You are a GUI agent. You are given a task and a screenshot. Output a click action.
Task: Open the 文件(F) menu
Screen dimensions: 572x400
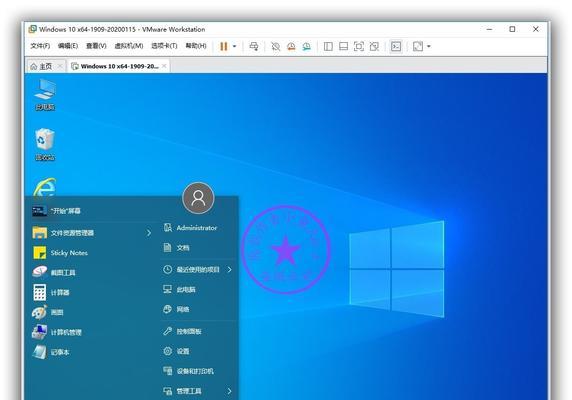pyautogui.click(x=40, y=46)
